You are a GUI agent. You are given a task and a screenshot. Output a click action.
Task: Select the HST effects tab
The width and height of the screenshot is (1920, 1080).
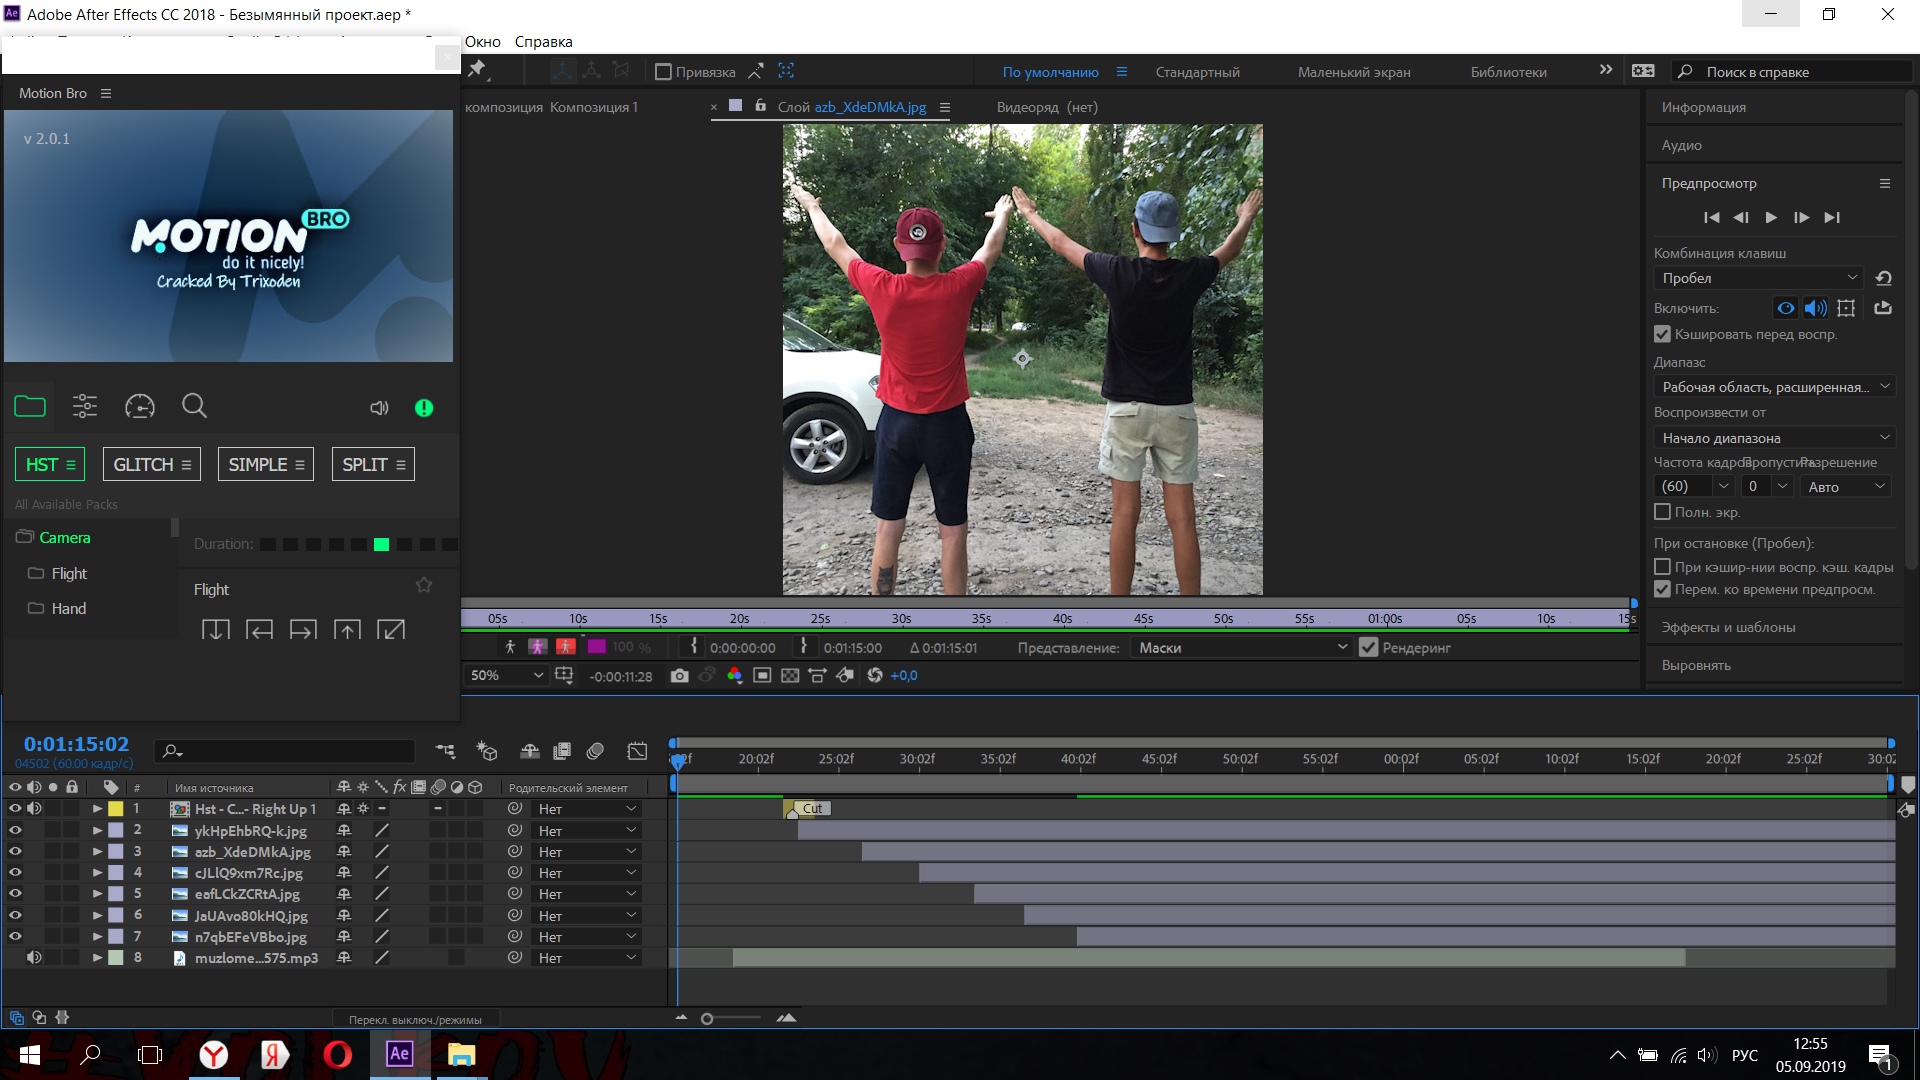[x=49, y=463]
